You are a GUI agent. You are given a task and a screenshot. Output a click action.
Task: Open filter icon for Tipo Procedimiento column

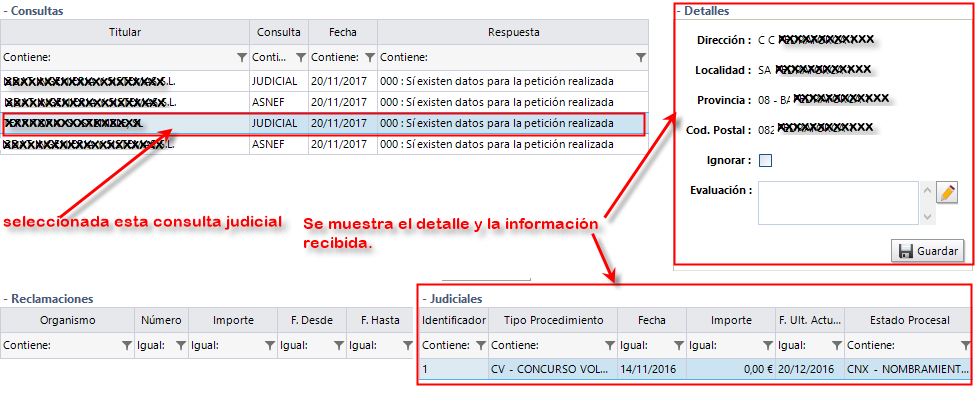pyautogui.click(x=609, y=345)
